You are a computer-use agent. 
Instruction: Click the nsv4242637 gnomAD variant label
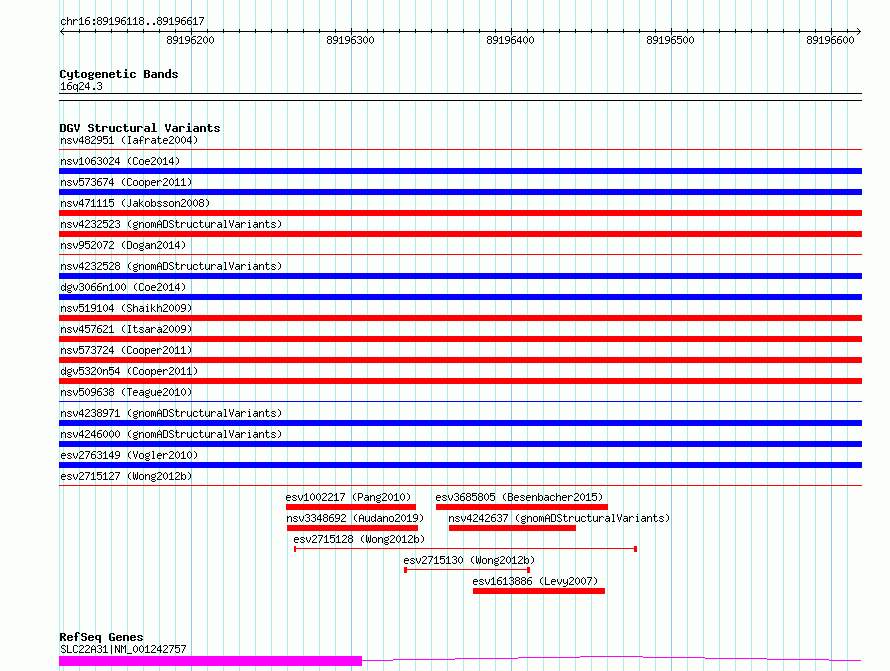[x=559, y=518]
